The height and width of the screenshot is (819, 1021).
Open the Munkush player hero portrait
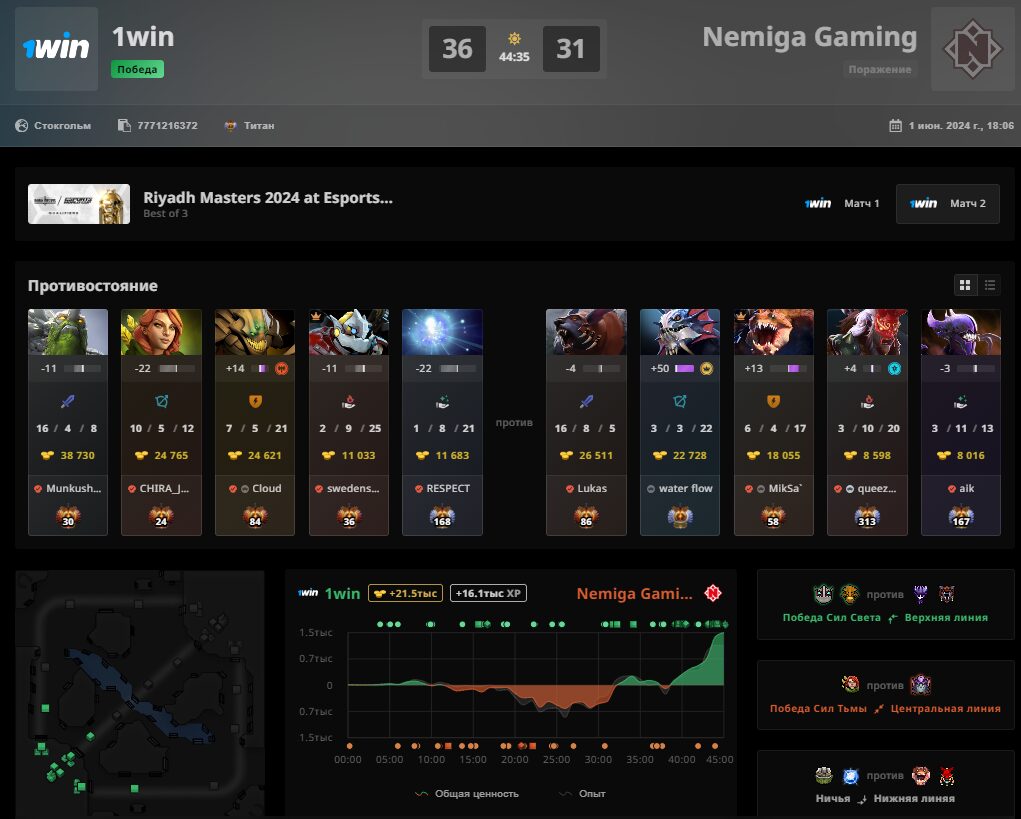click(x=68, y=332)
